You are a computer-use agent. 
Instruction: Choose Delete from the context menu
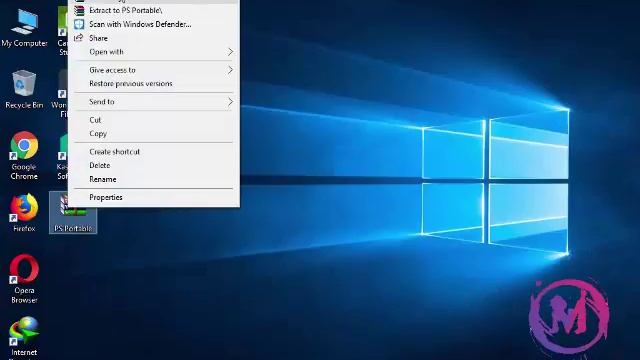tap(154, 165)
